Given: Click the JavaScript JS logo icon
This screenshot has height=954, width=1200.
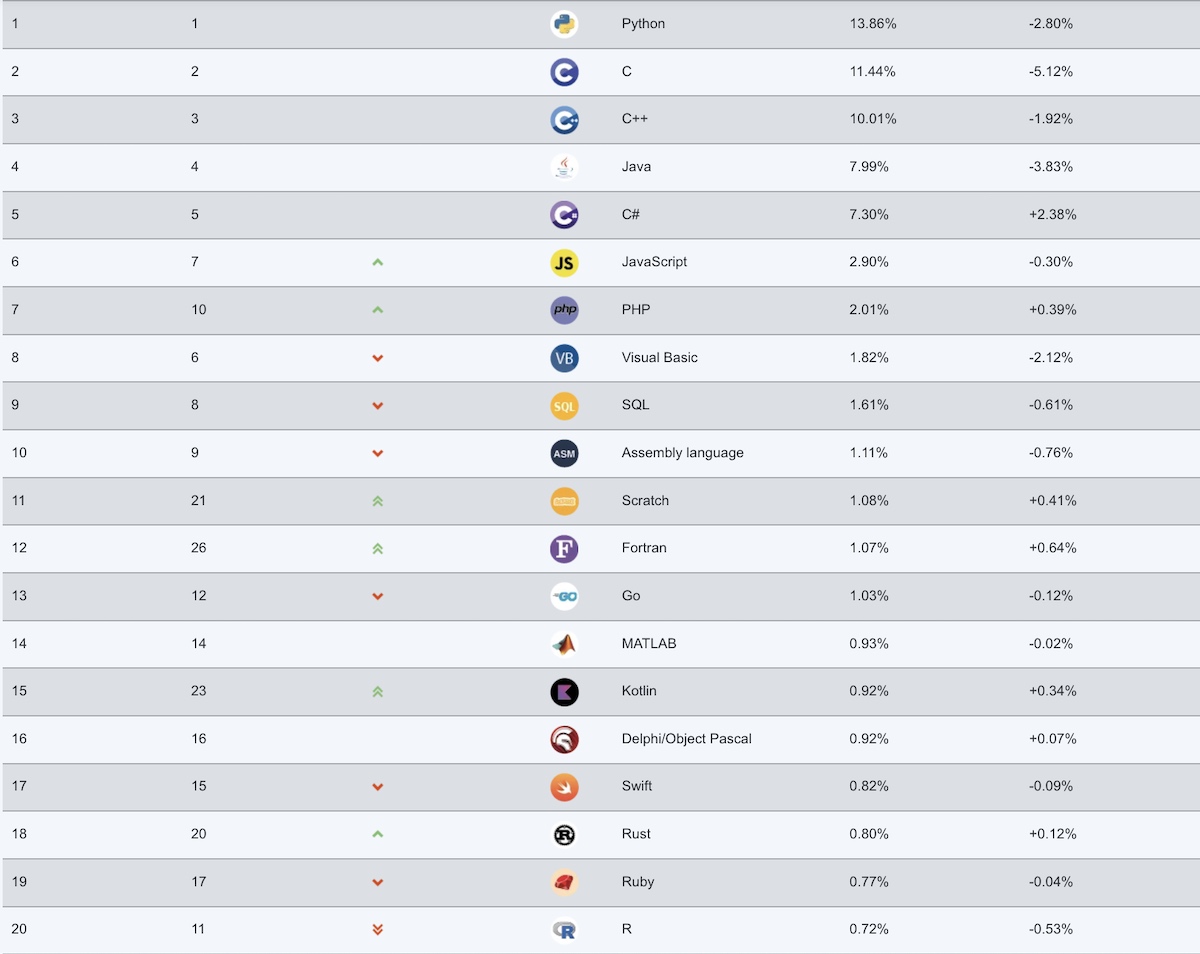Looking at the screenshot, I should pyautogui.click(x=564, y=262).
